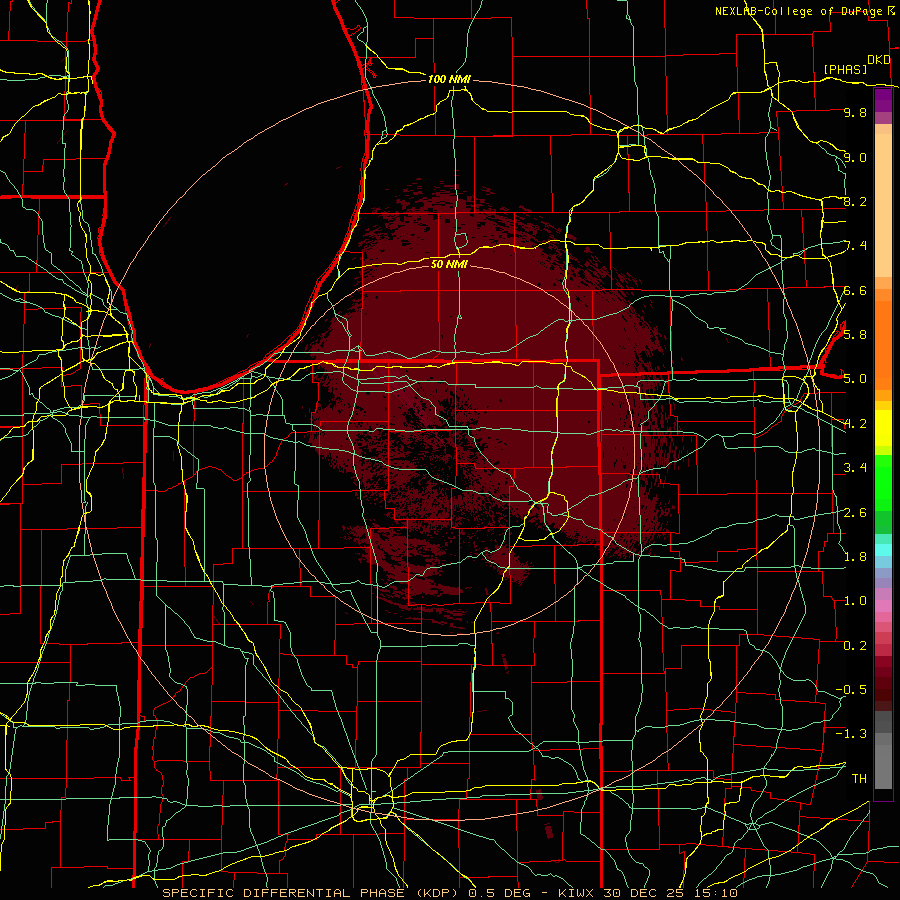This screenshot has height=900, width=900.
Task: Click the DKD label above the color scale
Action: click(878, 60)
